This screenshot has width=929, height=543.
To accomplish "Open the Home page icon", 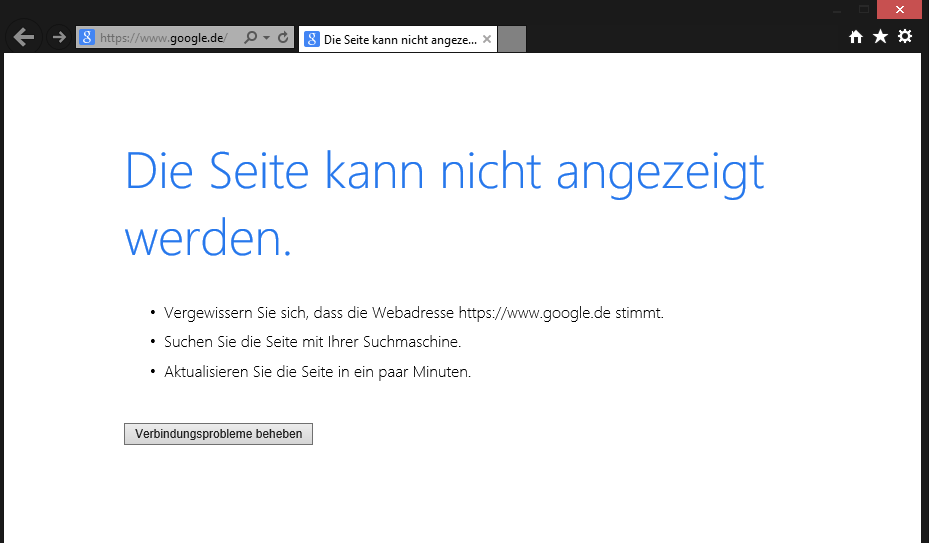I will click(856, 37).
